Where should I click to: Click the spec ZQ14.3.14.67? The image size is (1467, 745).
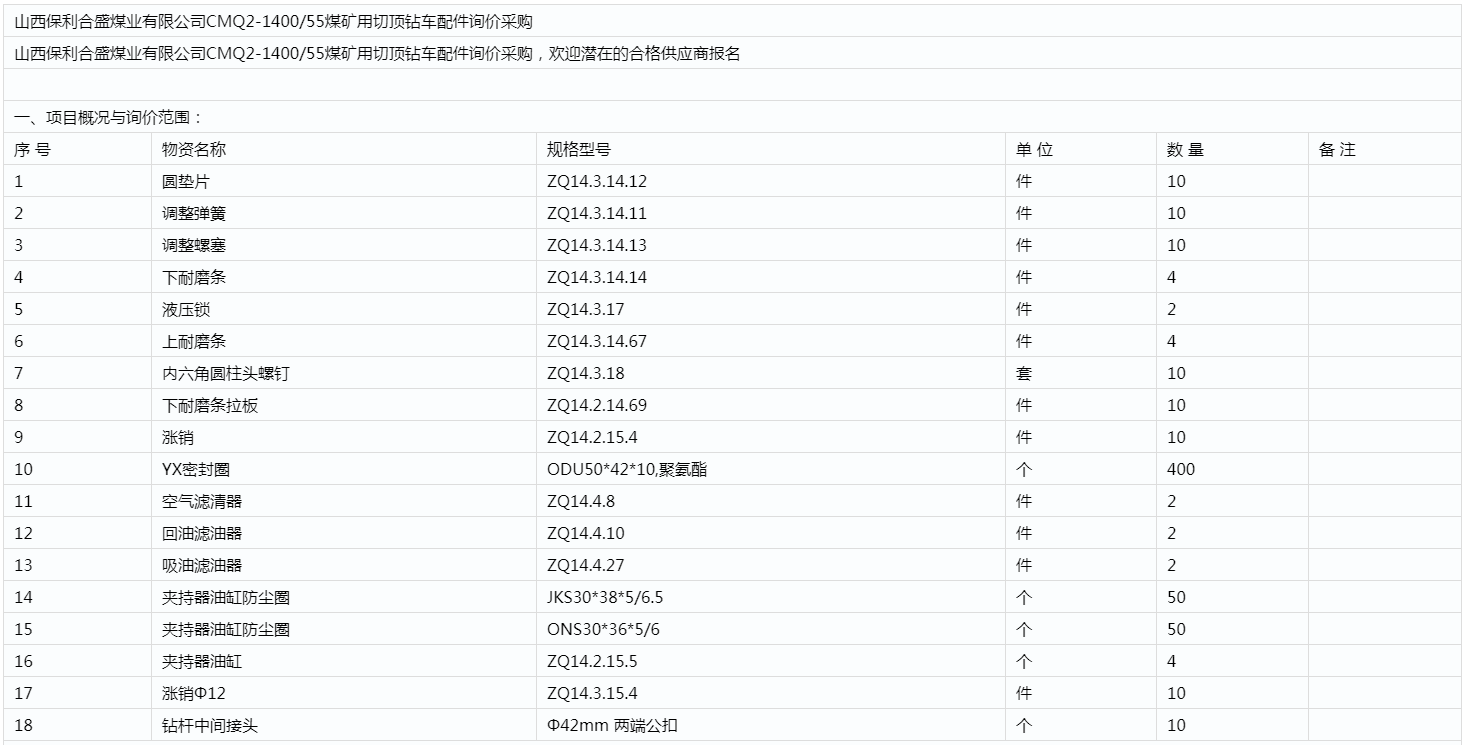tap(597, 342)
